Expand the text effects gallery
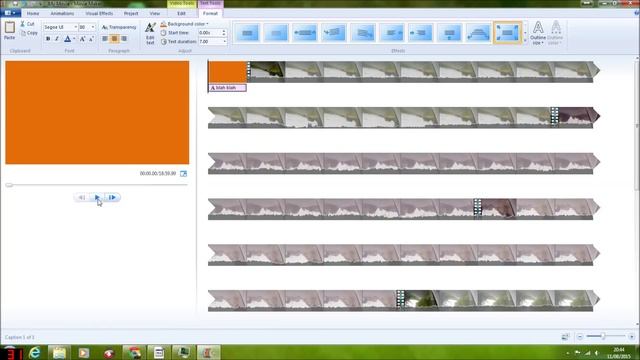 tap(525, 40)
